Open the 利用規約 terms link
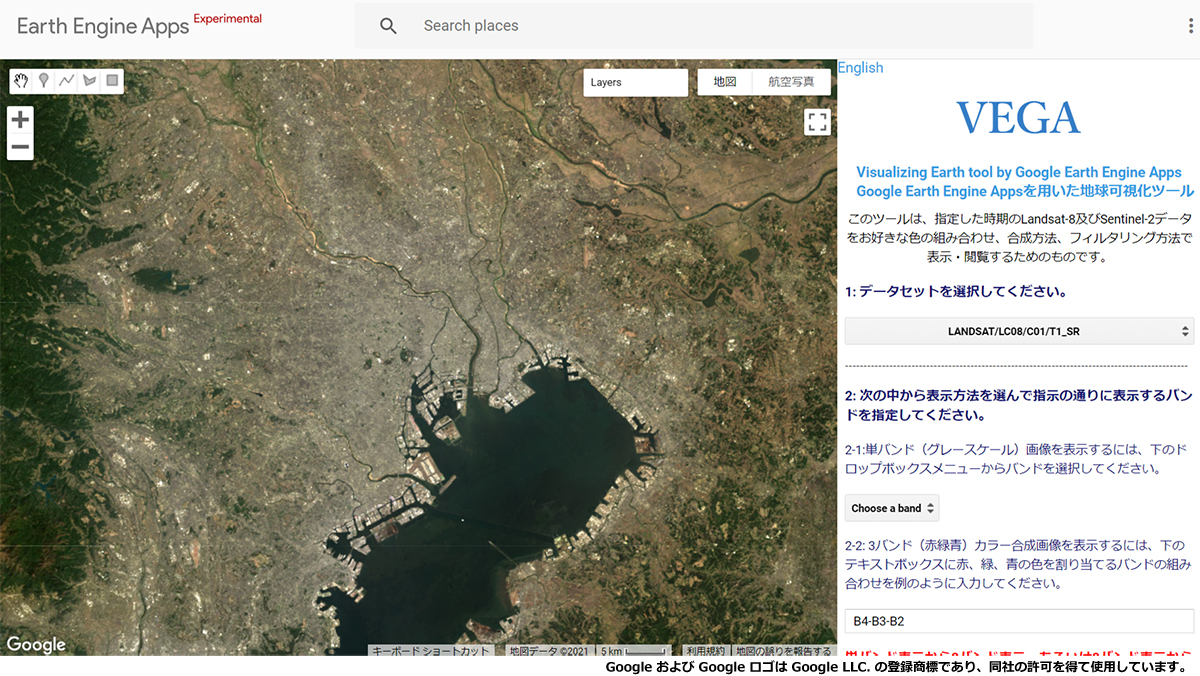The width and height of the screenshot is (1200, 676). (x=707, y=650)
